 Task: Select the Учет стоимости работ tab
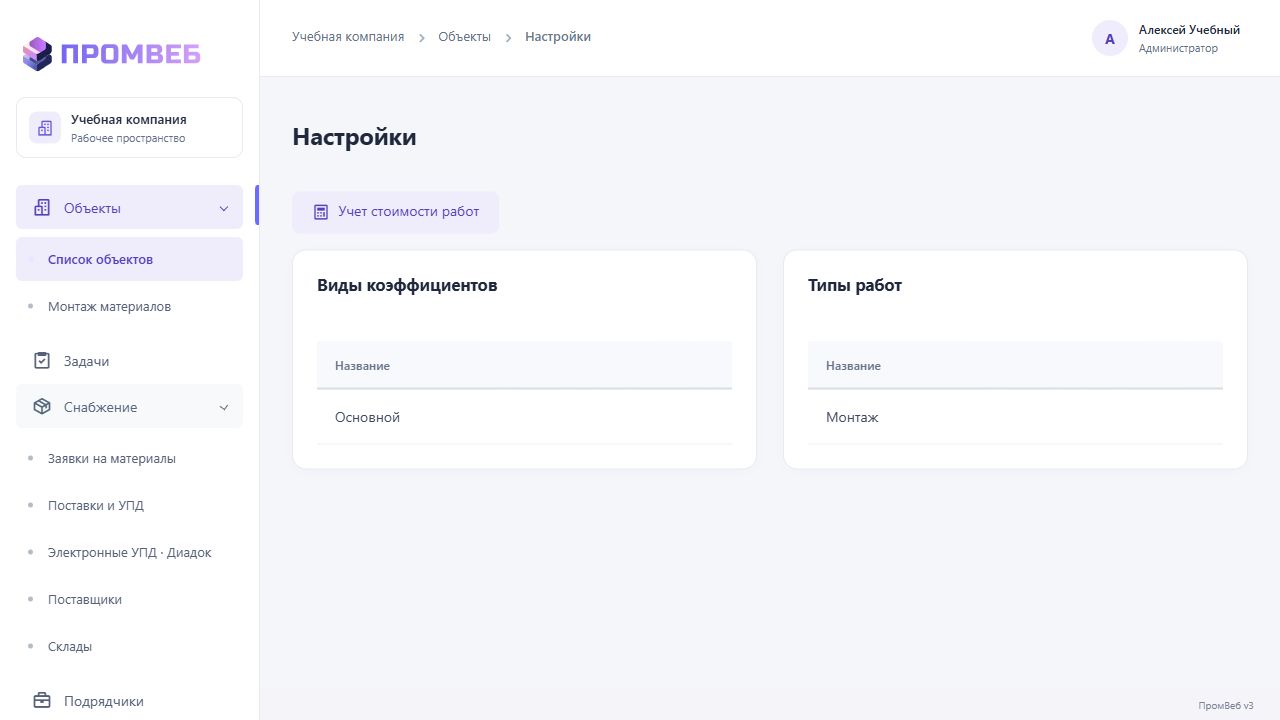[395, 212]
